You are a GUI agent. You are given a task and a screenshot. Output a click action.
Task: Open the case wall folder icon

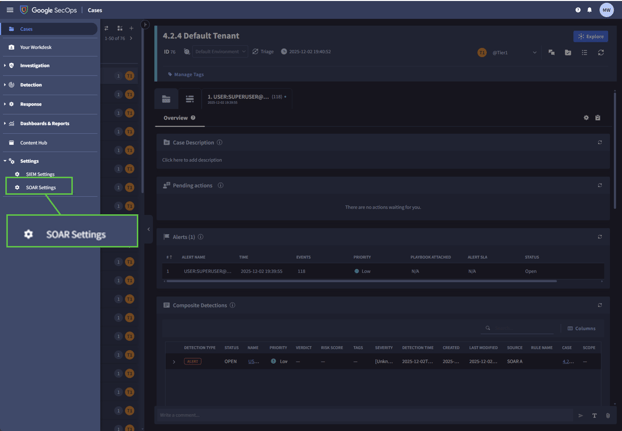167,99
